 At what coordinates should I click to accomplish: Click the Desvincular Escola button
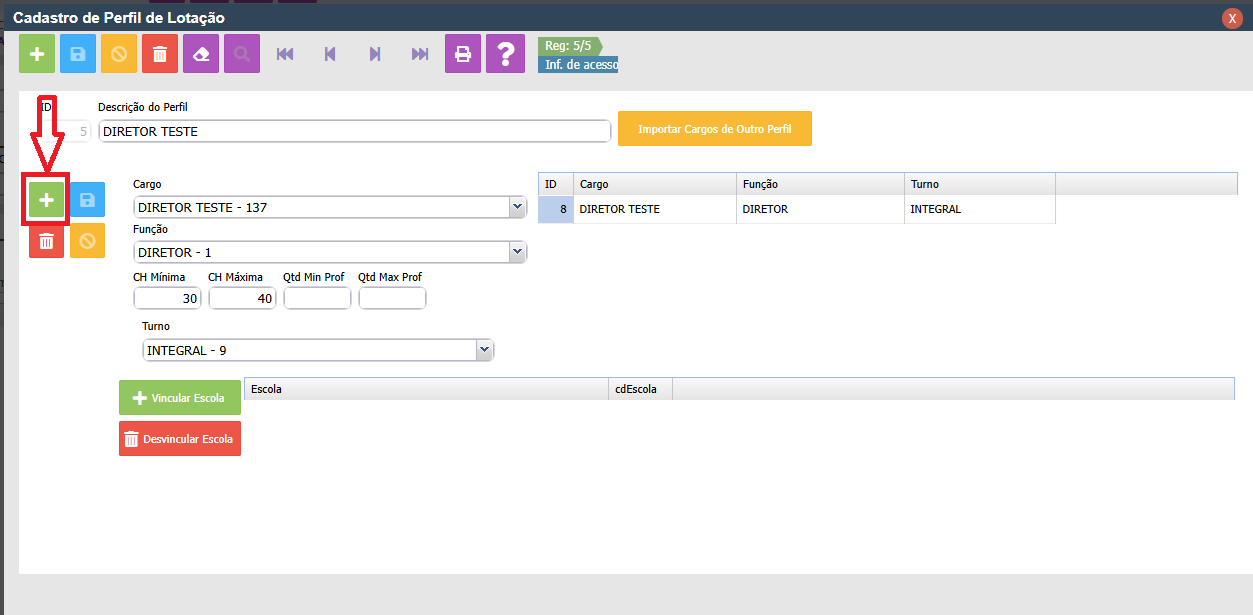(x=180, y=439)
